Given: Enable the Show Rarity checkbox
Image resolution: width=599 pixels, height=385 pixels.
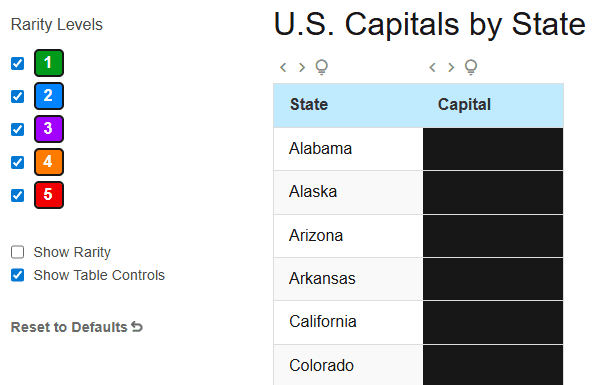Looking at the screenshot, I should [x=18, y=252].
